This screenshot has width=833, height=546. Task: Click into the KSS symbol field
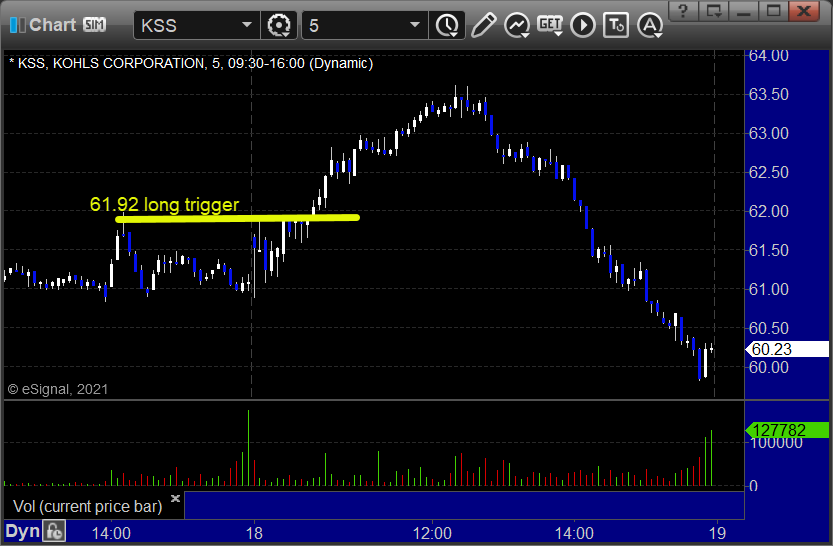197,25
